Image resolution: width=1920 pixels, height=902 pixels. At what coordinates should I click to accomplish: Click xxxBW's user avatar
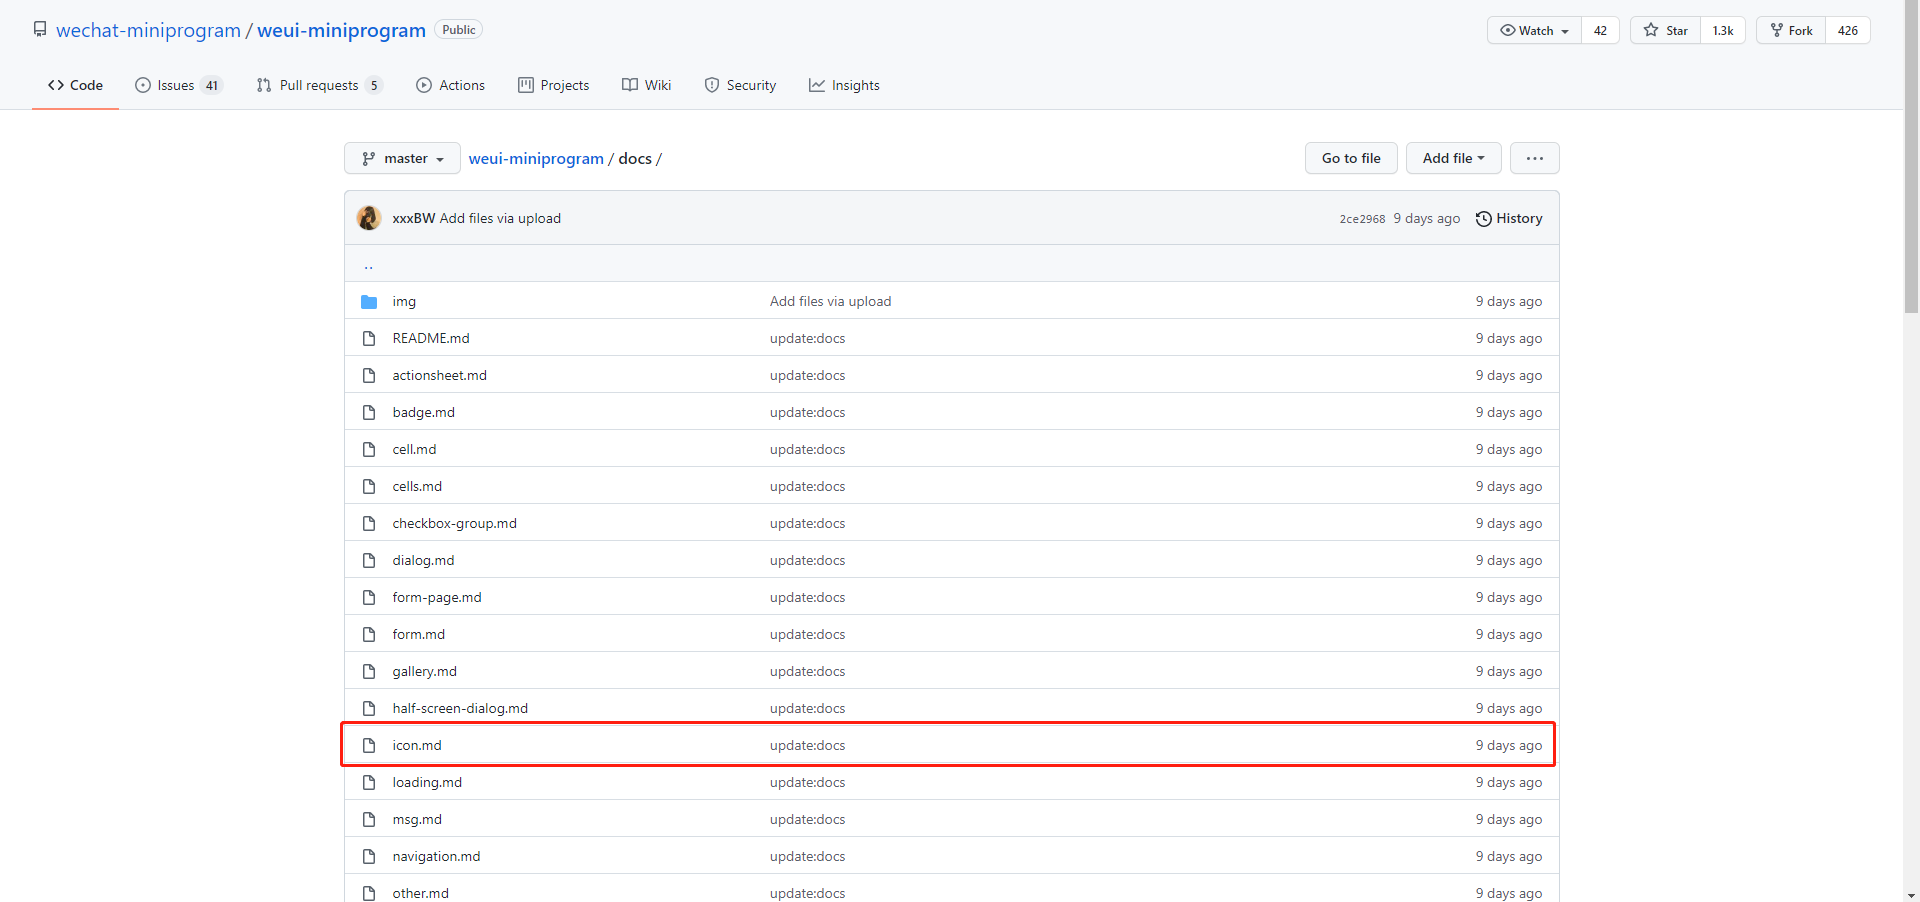[x=369, y=218]
